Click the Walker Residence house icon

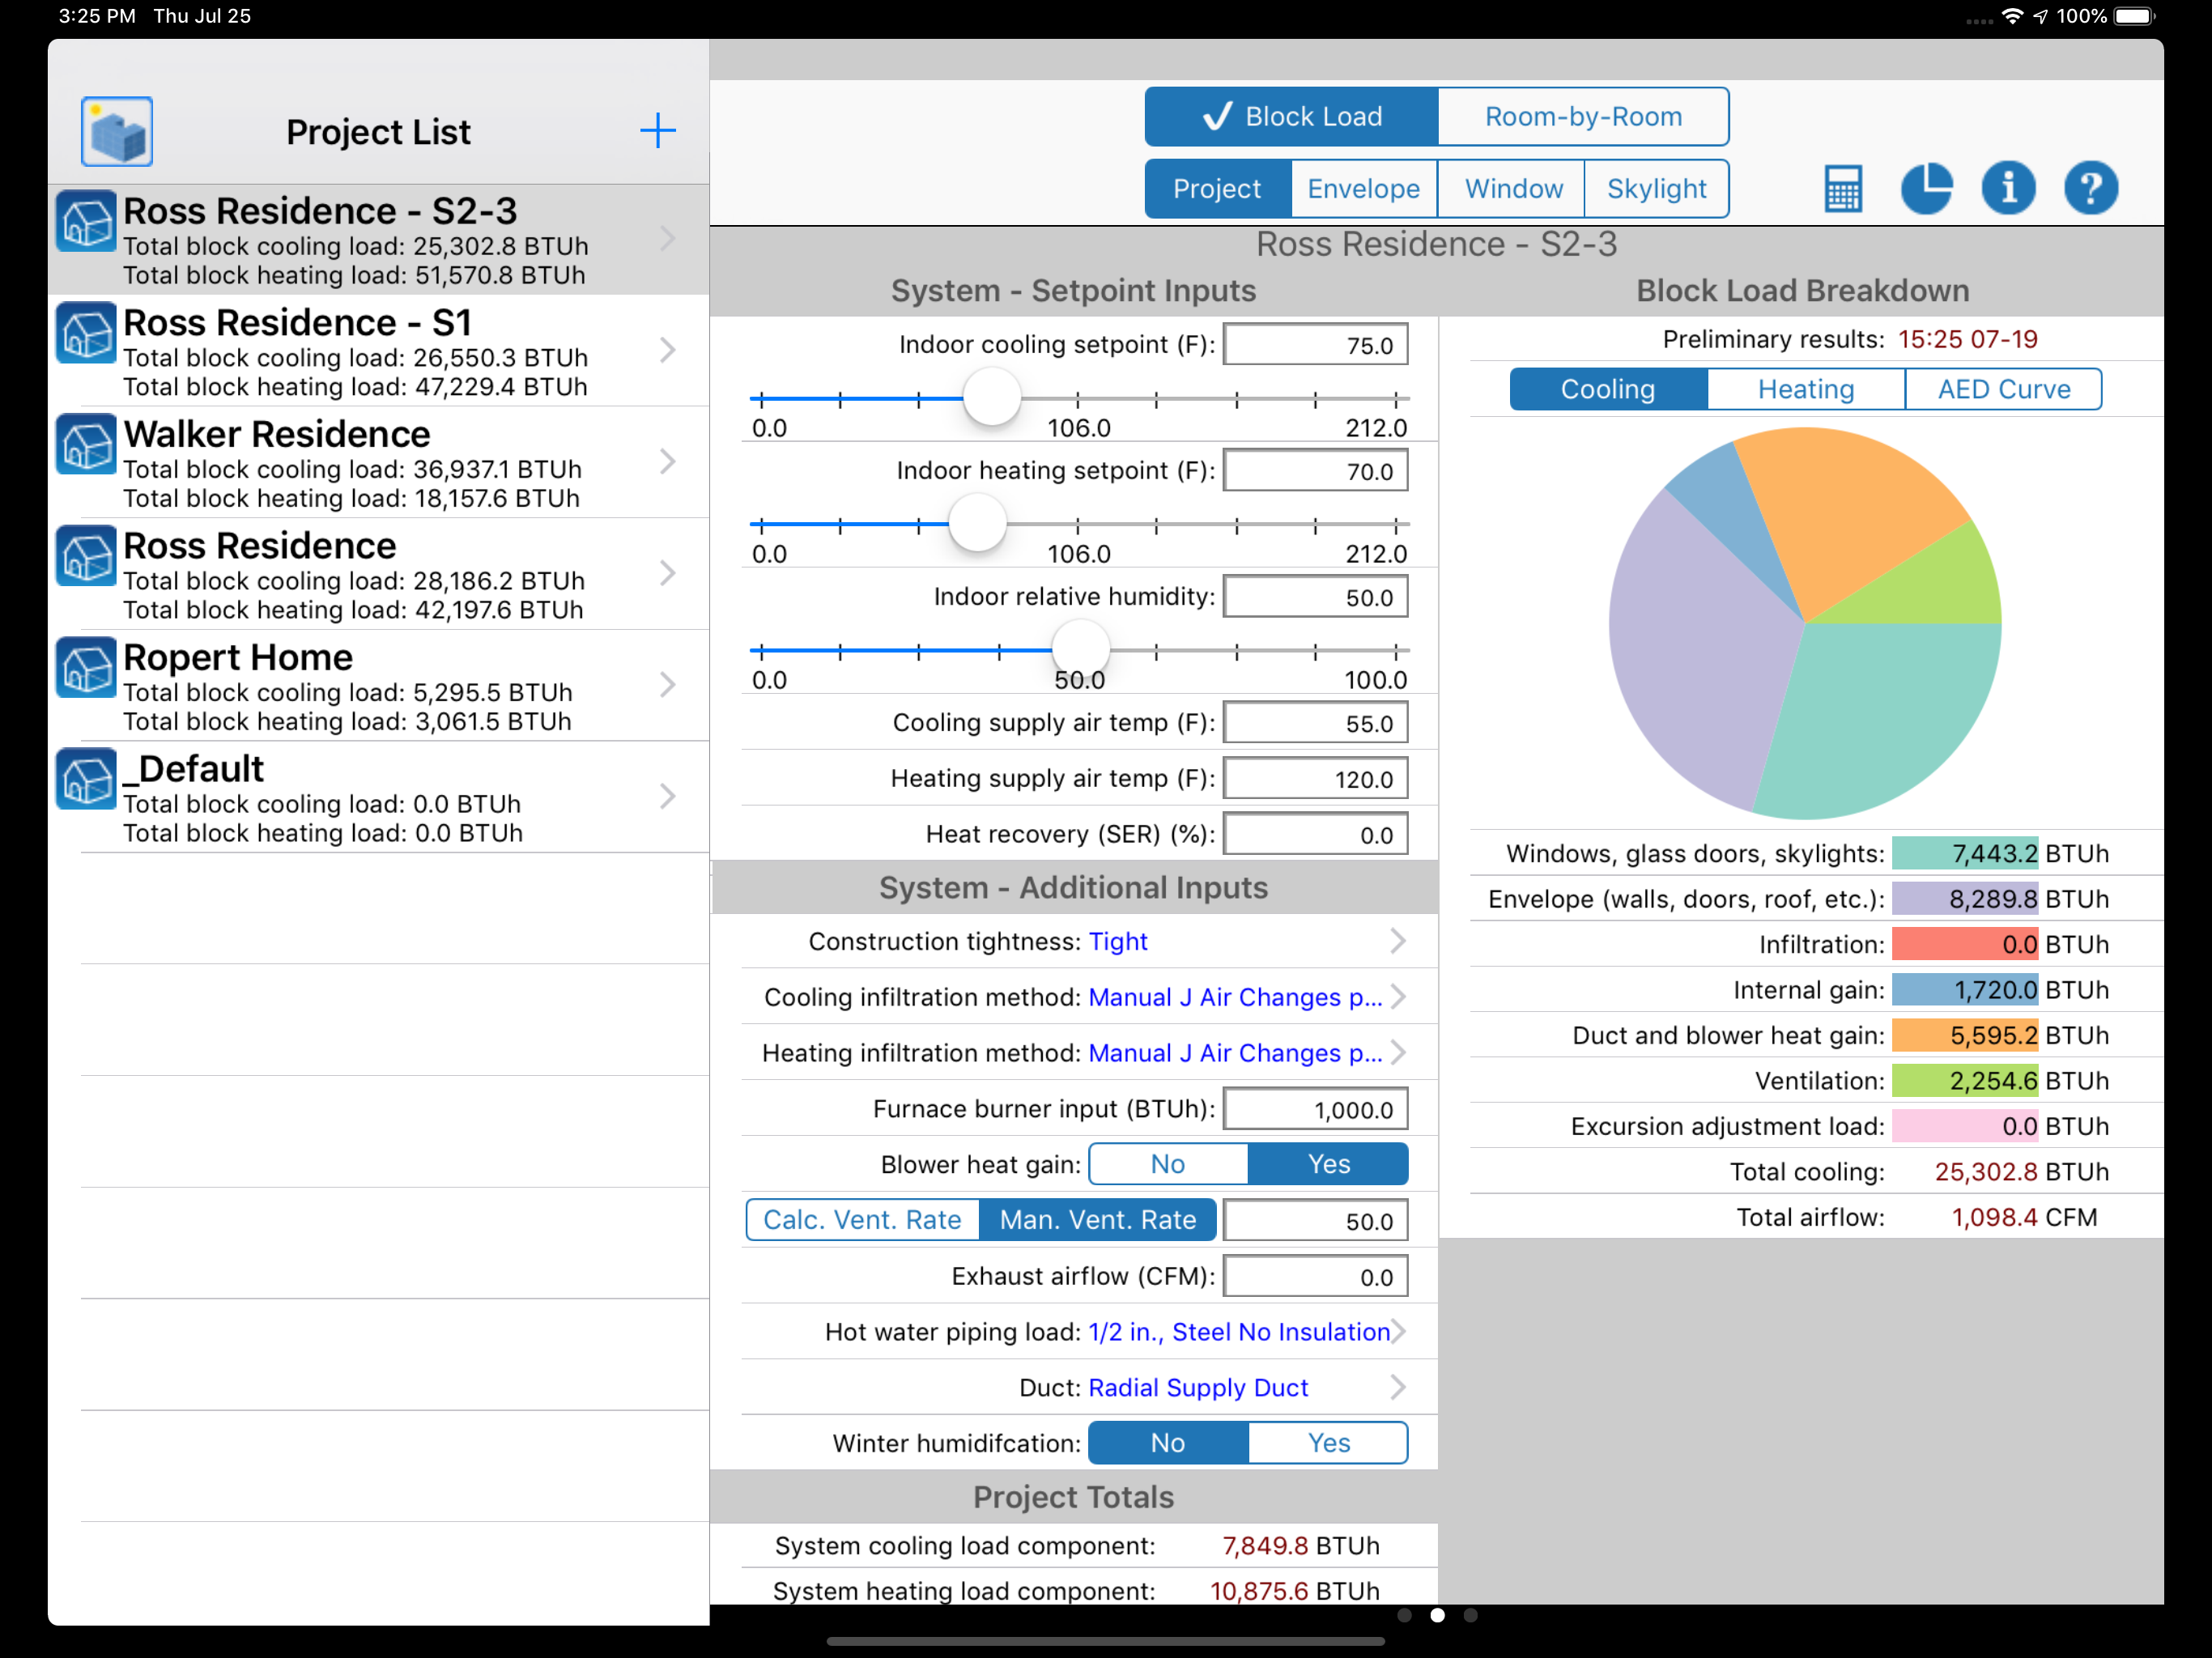pos(86,444)
